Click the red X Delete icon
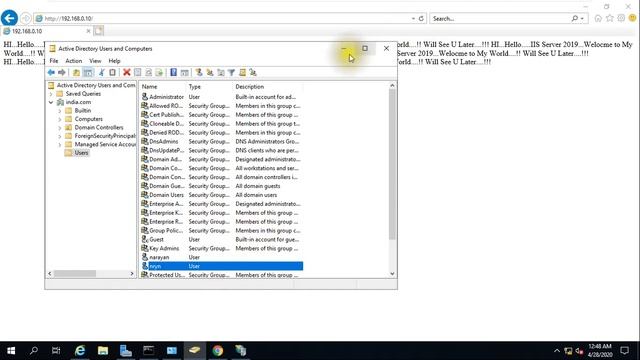 coord(127,73)
